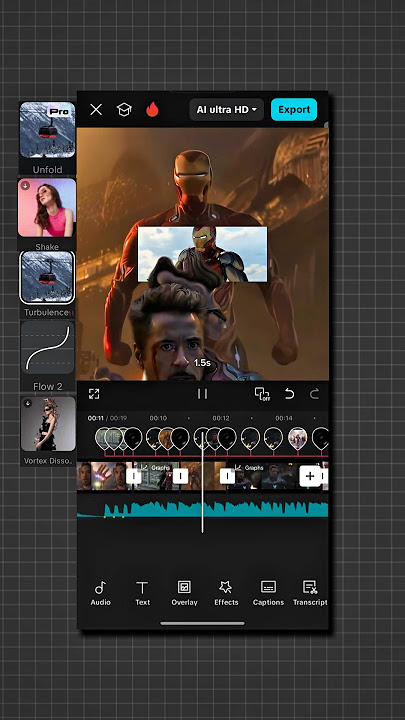Tap the home indicator bar at bottom
The width and height of the screenshot is (405, 720).
pos(202,623)
